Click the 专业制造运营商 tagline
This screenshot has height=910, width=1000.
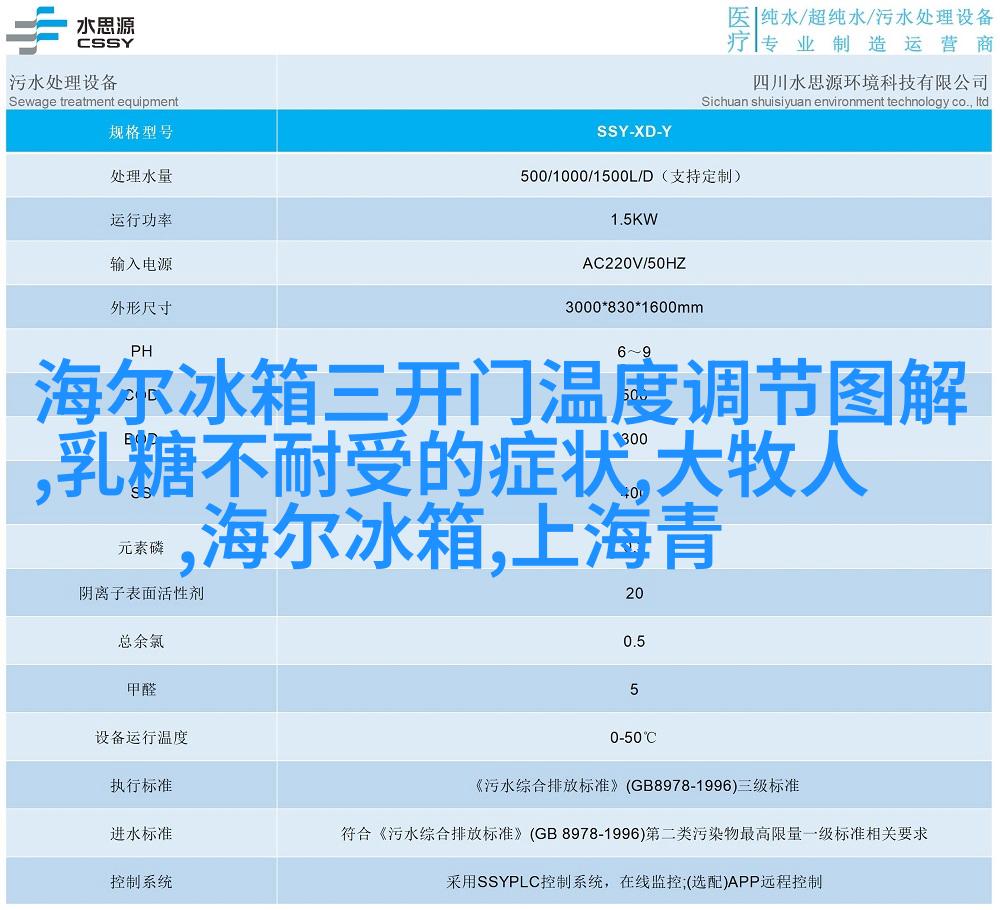(x=878, y=43)
